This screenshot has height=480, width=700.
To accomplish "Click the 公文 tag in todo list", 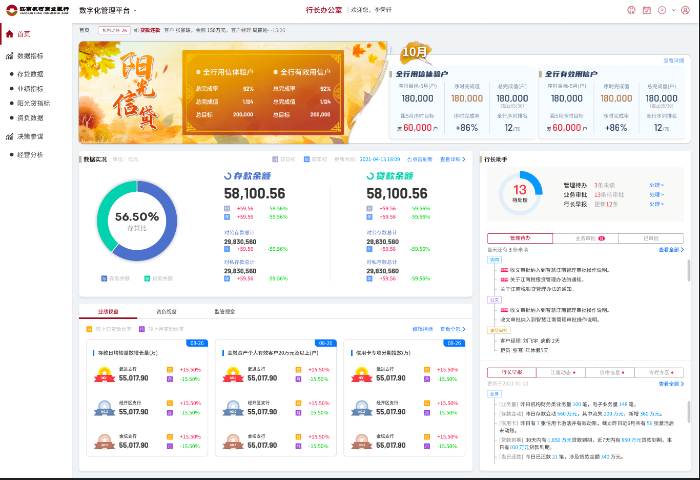I will (494, 300).
